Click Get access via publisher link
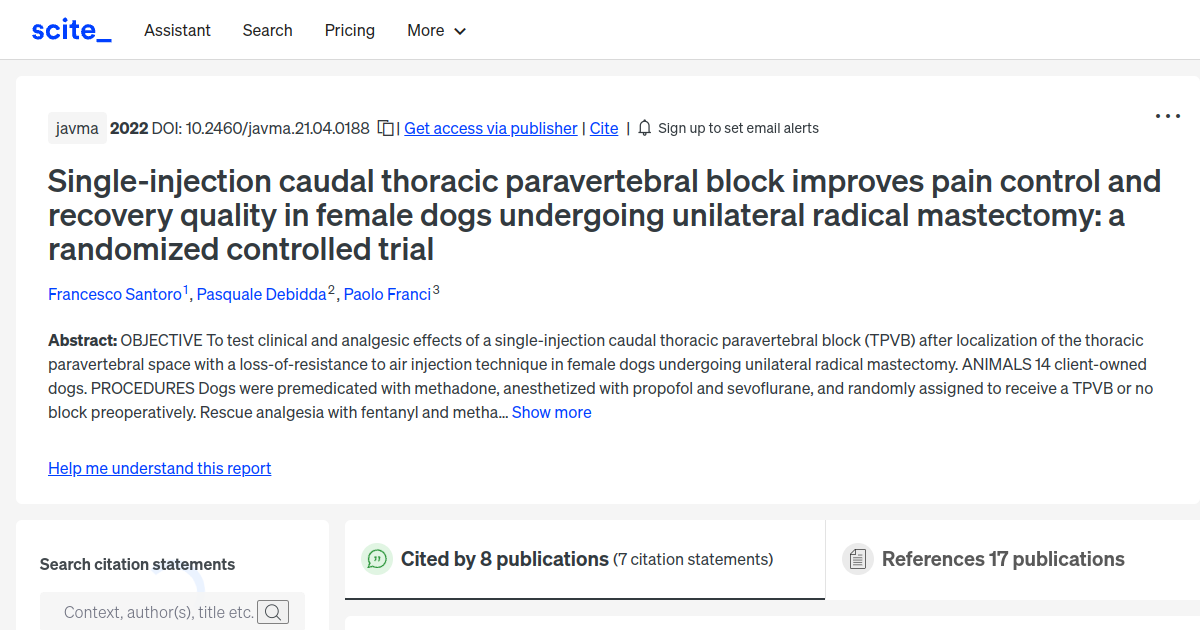The width and height of the screenshot is (1200, 630). (x=490, y=128)
